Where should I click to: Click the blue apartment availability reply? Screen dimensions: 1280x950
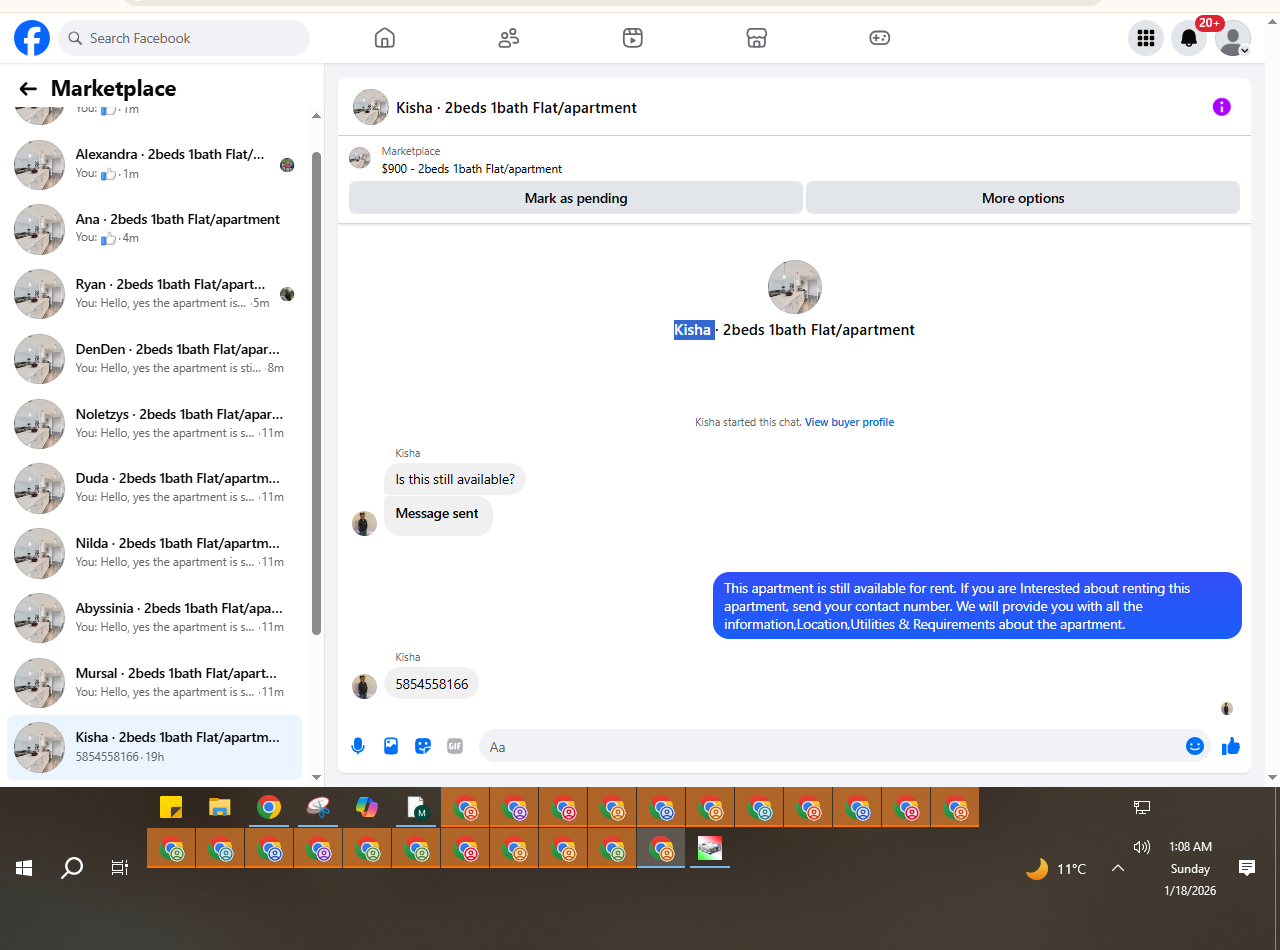977,606
